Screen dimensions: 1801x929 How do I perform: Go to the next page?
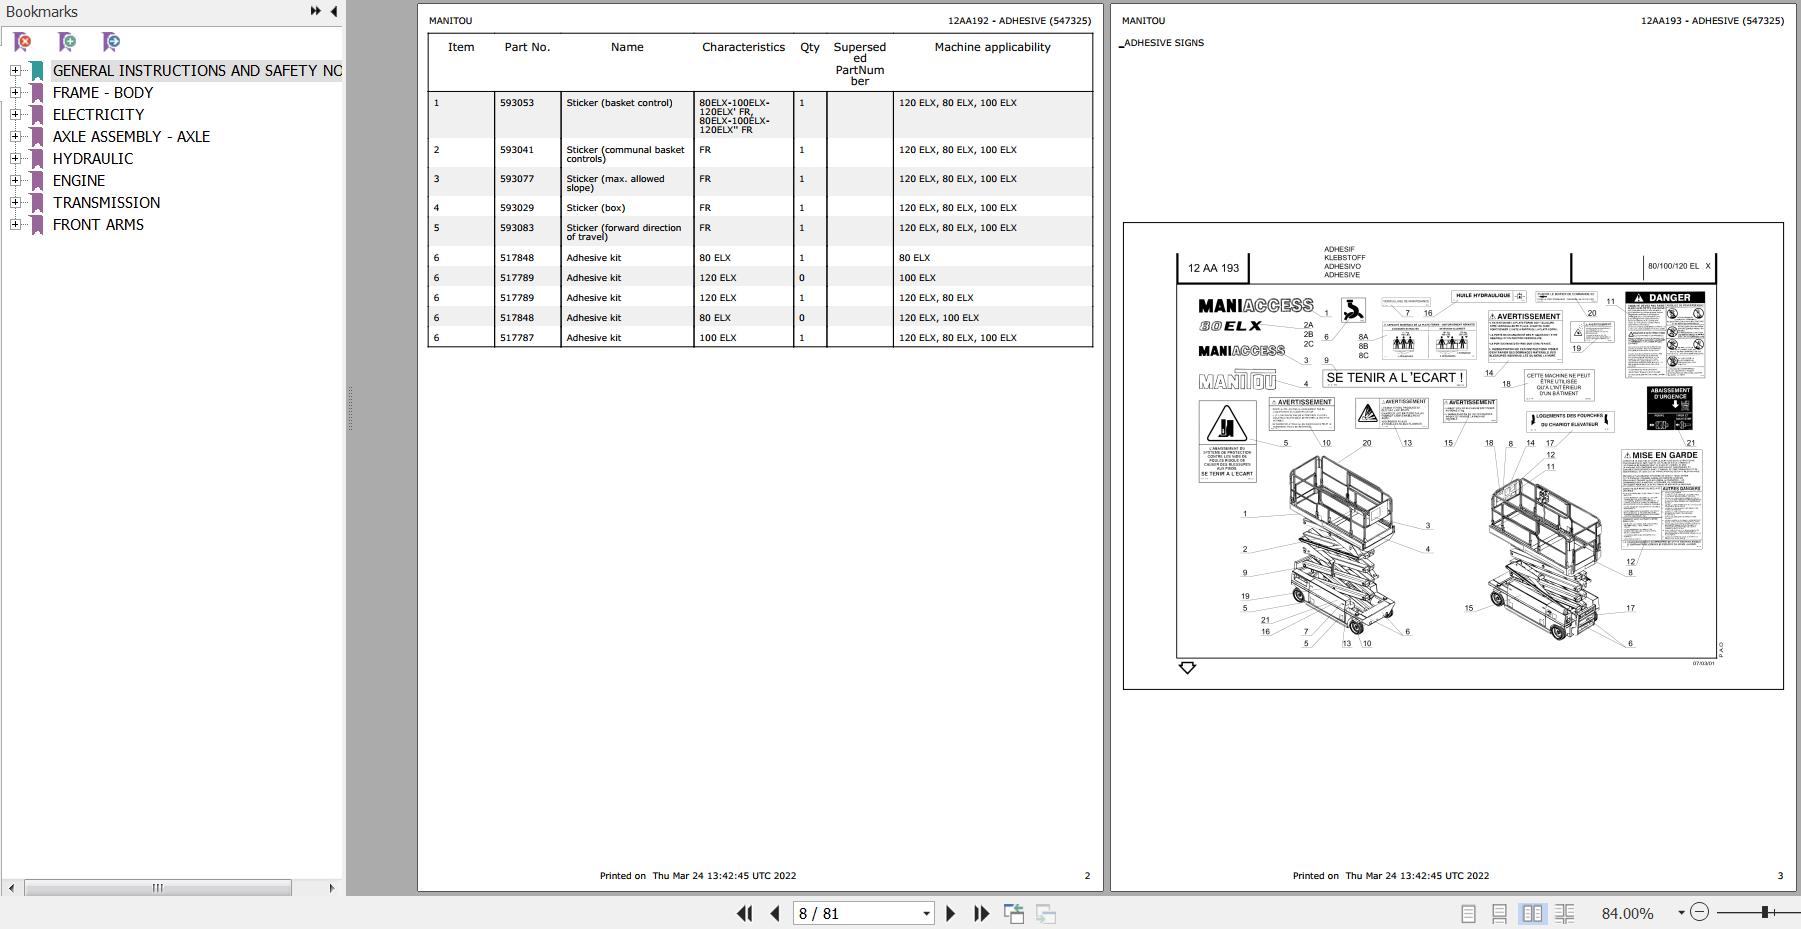pos(951,913)
